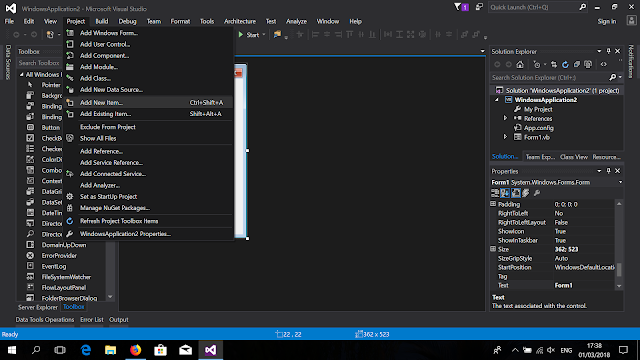640x360 pixels.
Task: Choose Add New Item menu entry
Action: click(149, 102)
